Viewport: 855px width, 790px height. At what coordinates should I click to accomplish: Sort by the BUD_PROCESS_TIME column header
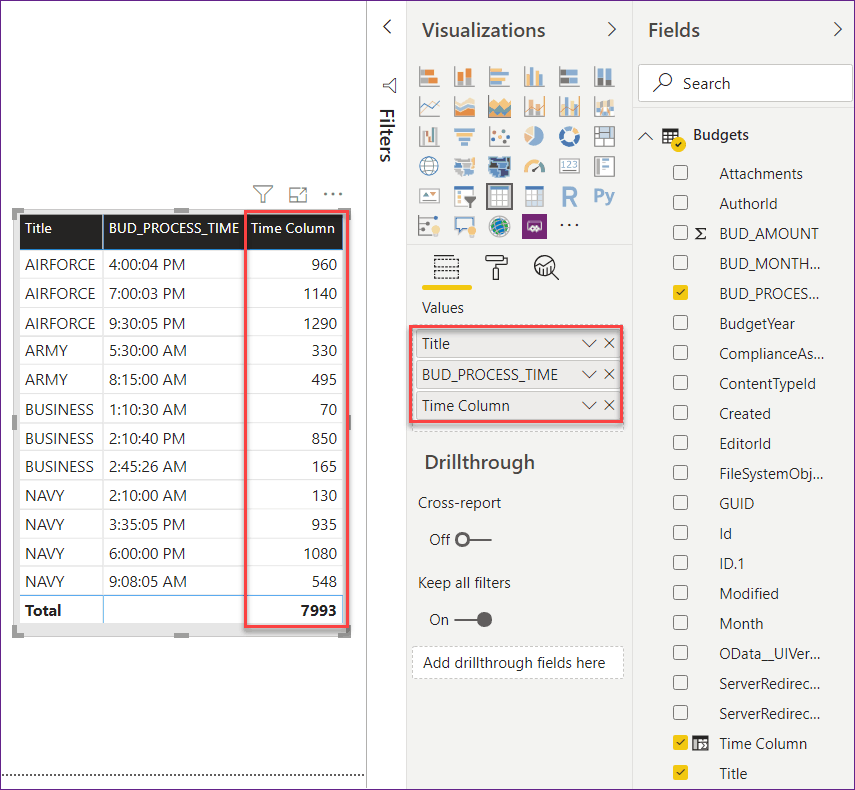[173, 232]
